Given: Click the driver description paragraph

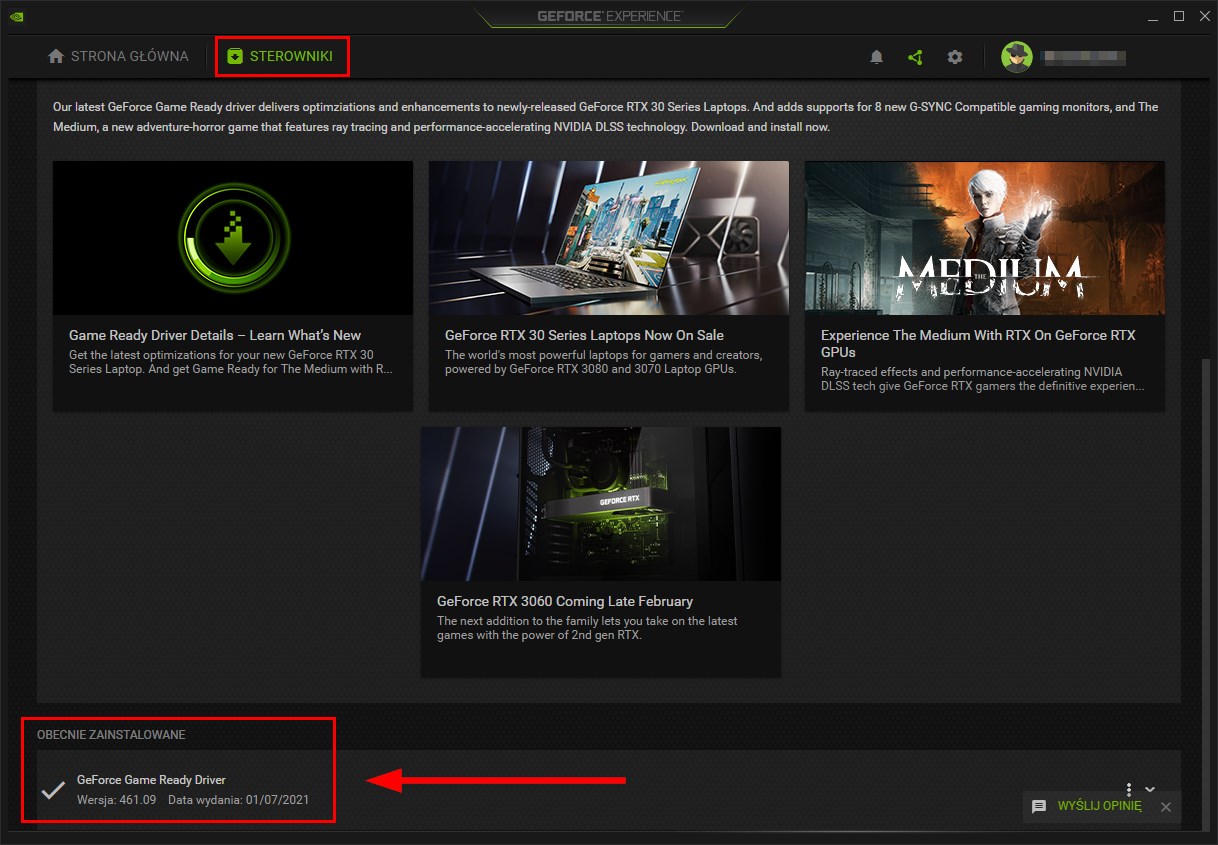Looking at the screenshot, I should click(605, 117).
